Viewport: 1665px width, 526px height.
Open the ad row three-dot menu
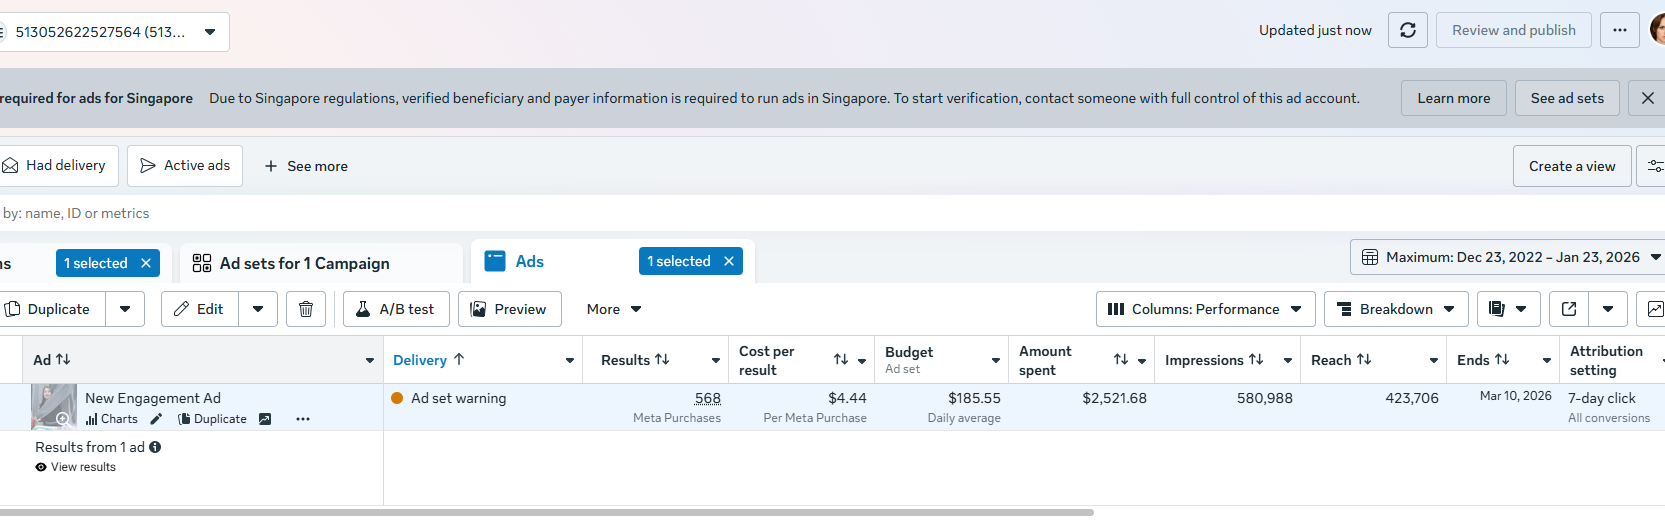(303, 419)
